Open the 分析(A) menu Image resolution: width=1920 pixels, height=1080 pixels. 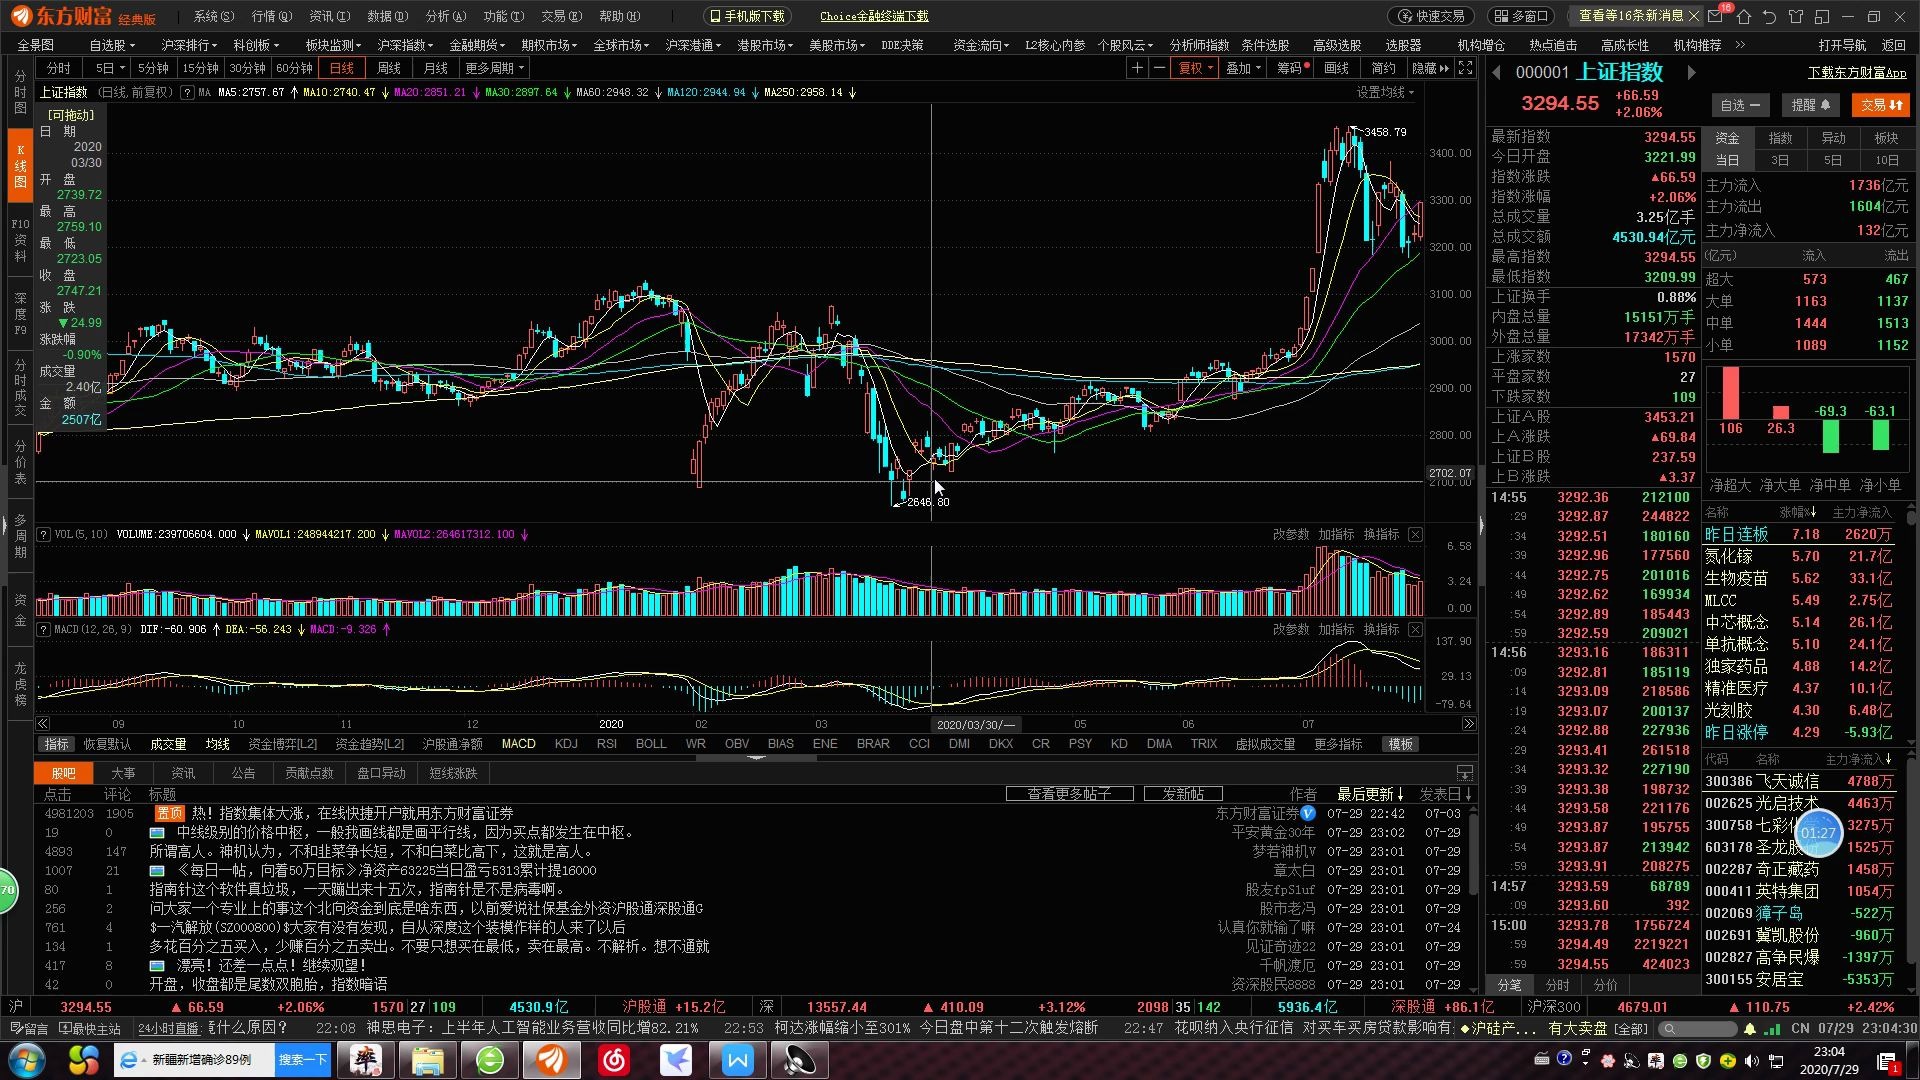[445, 17]
